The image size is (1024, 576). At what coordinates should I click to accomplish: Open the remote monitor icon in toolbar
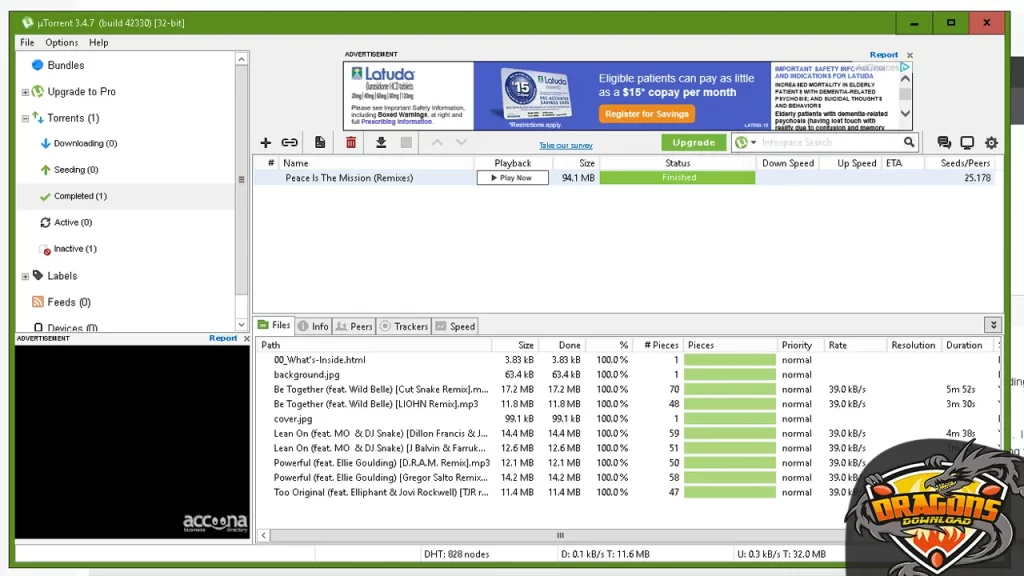pyautogui.click(x=967, y=143)
